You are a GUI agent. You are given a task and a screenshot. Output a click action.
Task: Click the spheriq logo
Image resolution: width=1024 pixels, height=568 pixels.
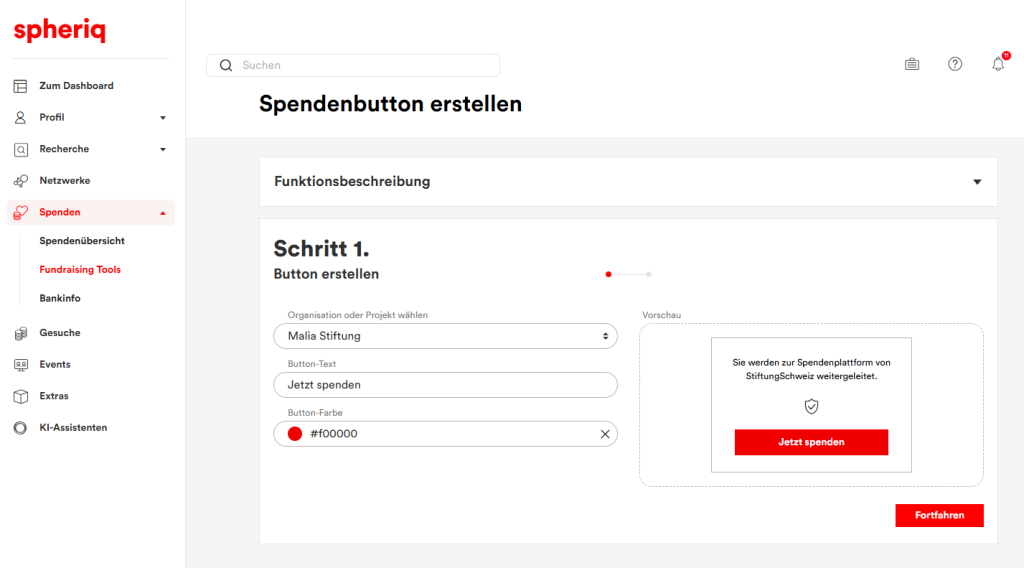tap(60, 31)
